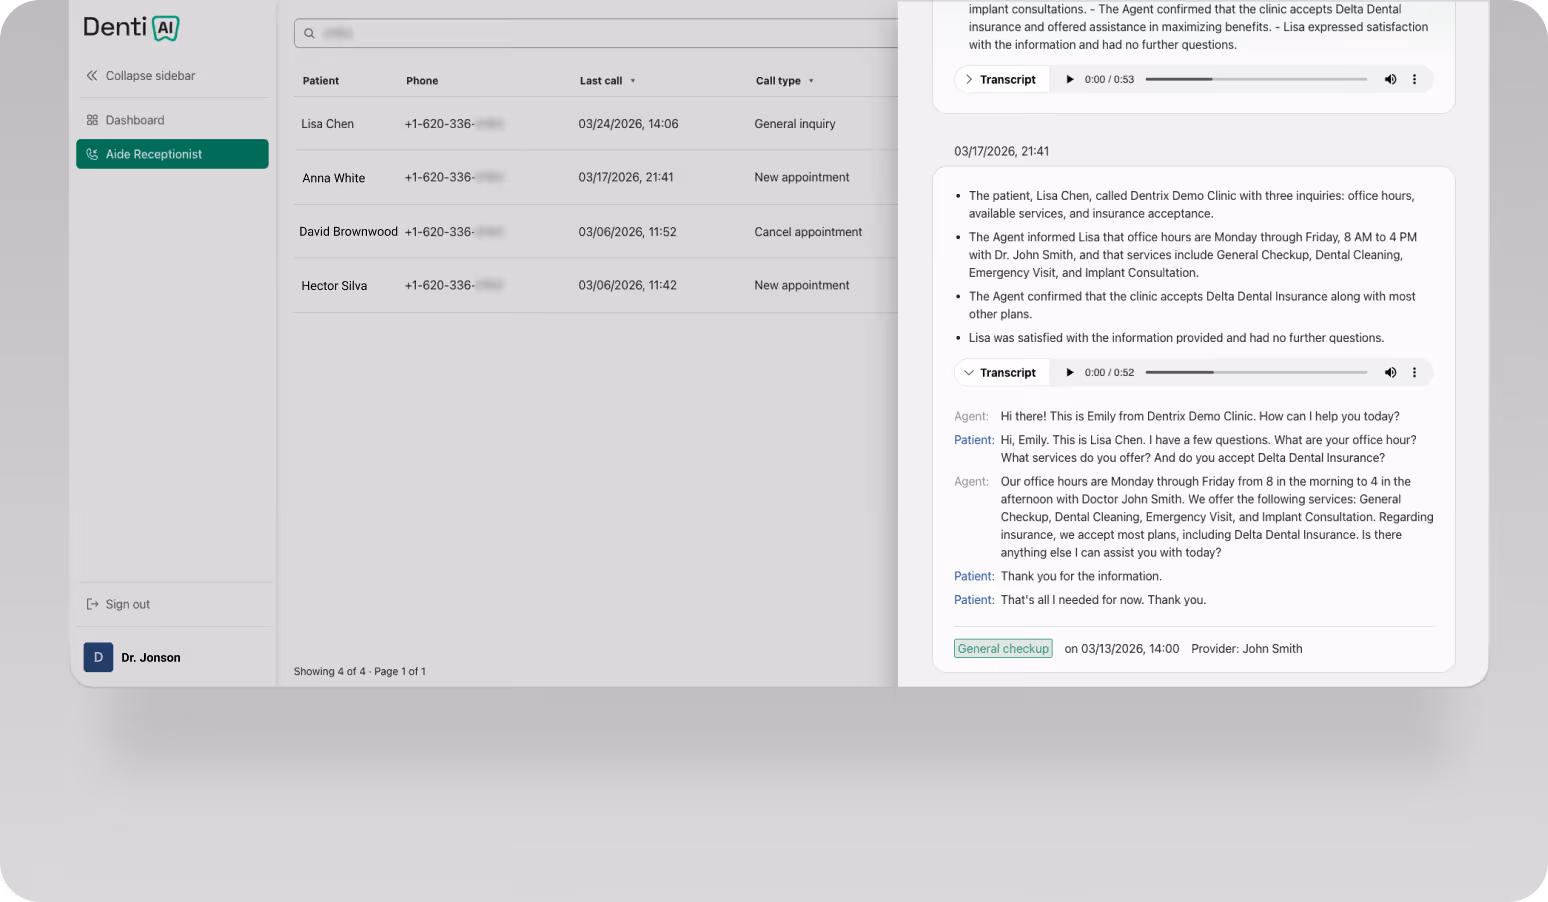
Task: Click General inquiry call type cell
Action: pyautogui.click(x=795, y=124)
